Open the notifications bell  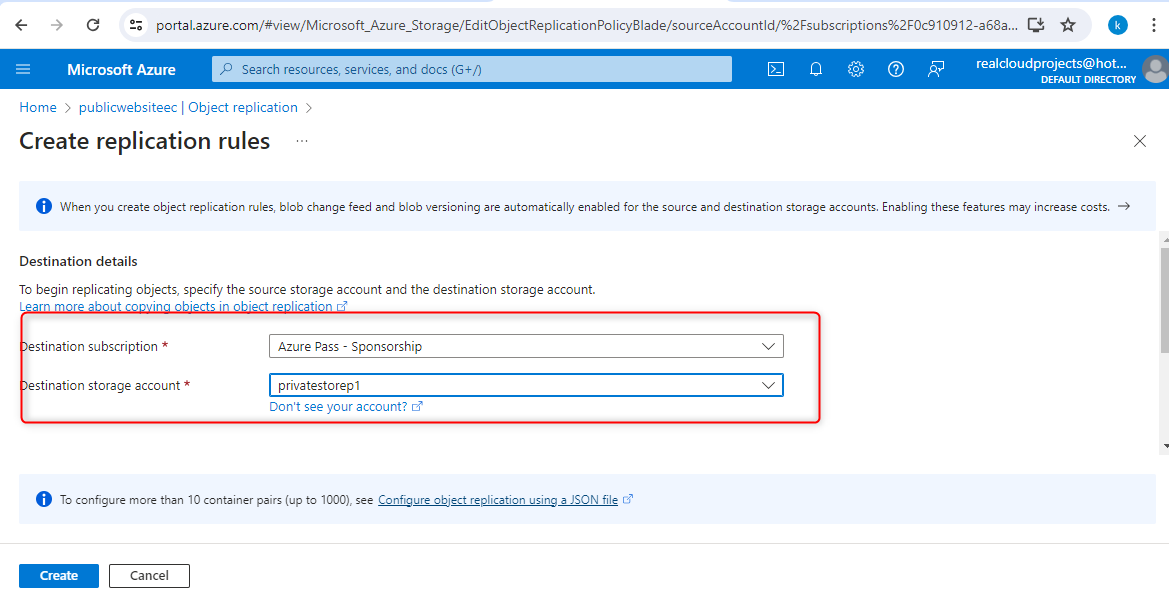point(816,69)
